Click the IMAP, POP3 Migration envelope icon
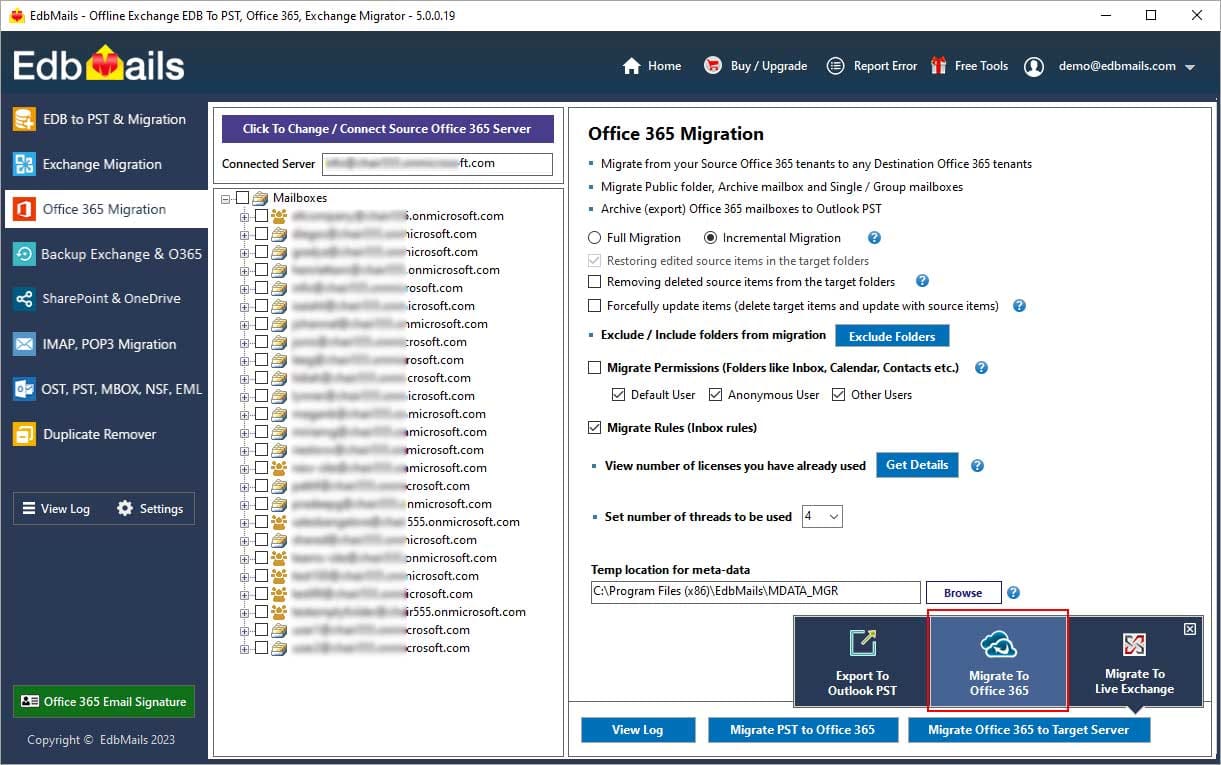The width and height of the screenshot is (1221, 765). tap(24, 344)
